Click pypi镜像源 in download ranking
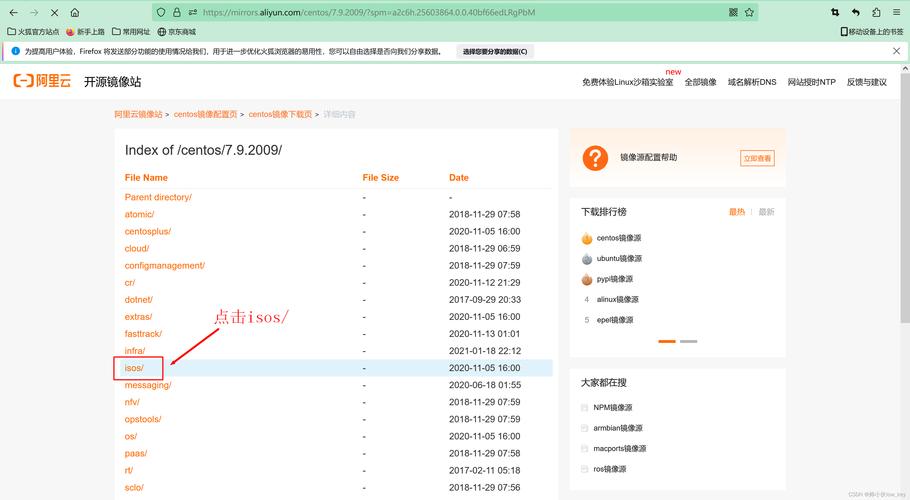The width and height of the screenshot is (910, 500). point(615,279)
